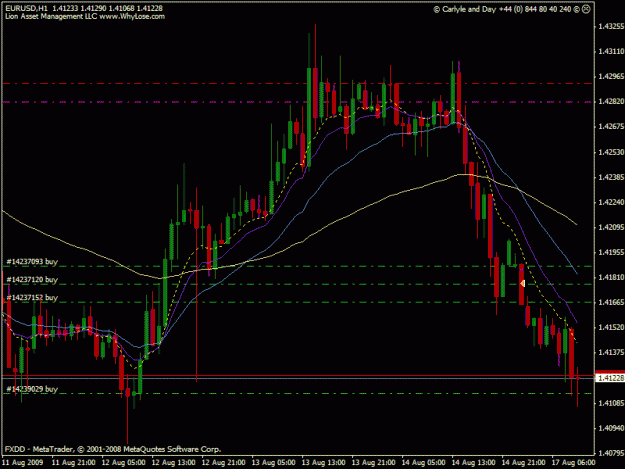Click the 1.42385 price scale label
The image size is (625, 469).
click(x=611, y=177)
